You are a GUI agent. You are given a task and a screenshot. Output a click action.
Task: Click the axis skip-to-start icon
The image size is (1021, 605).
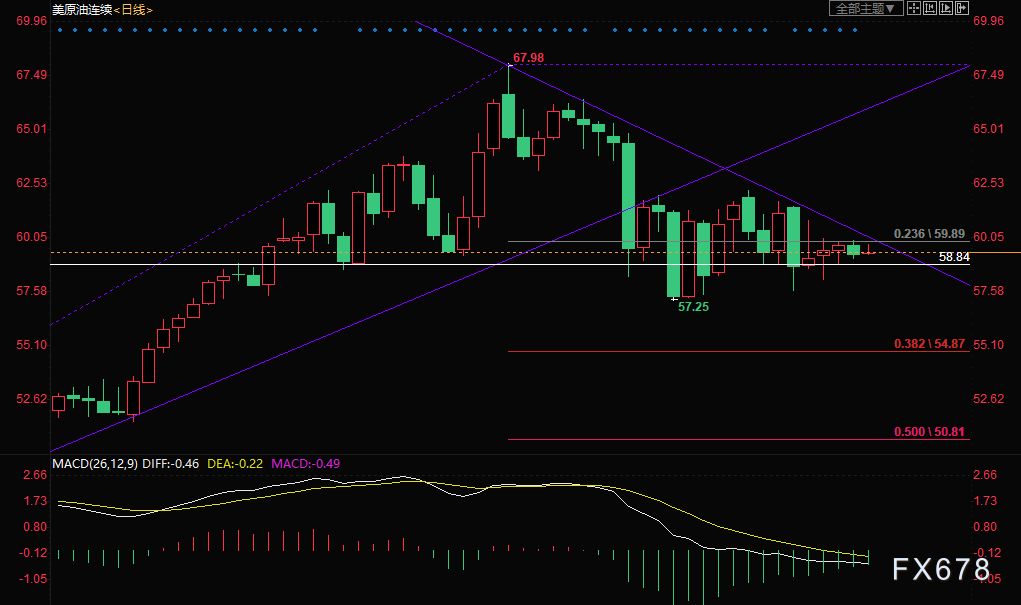(x=930, y=8)
